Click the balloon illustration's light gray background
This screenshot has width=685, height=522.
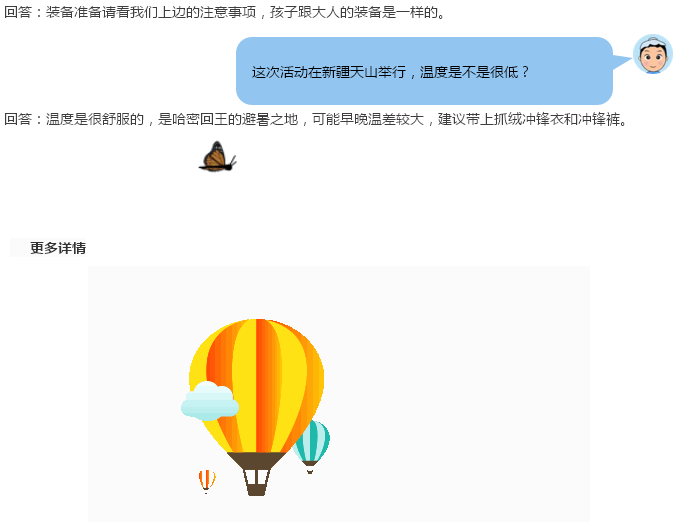point(459,393)
